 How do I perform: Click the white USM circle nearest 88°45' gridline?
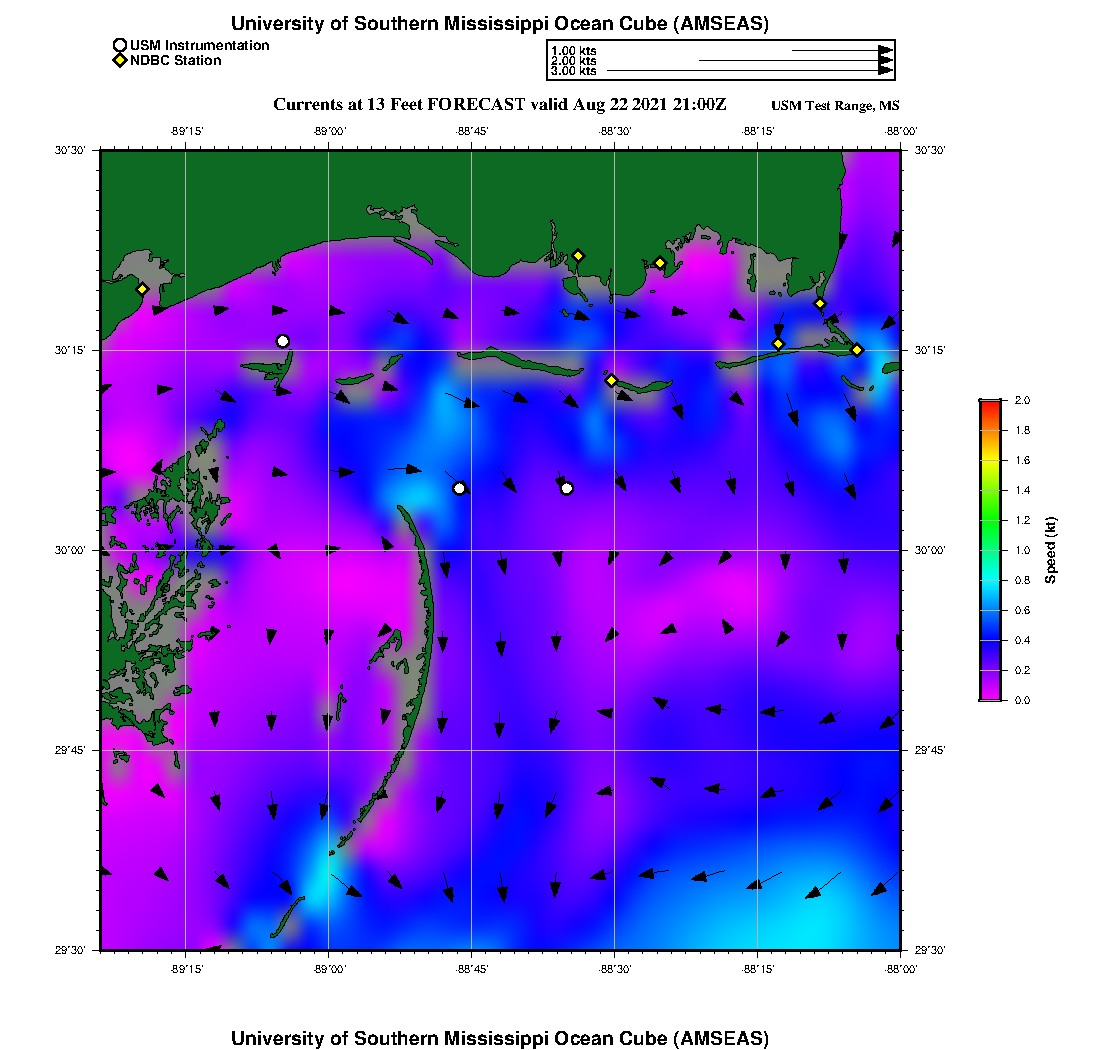pos(459,488)
